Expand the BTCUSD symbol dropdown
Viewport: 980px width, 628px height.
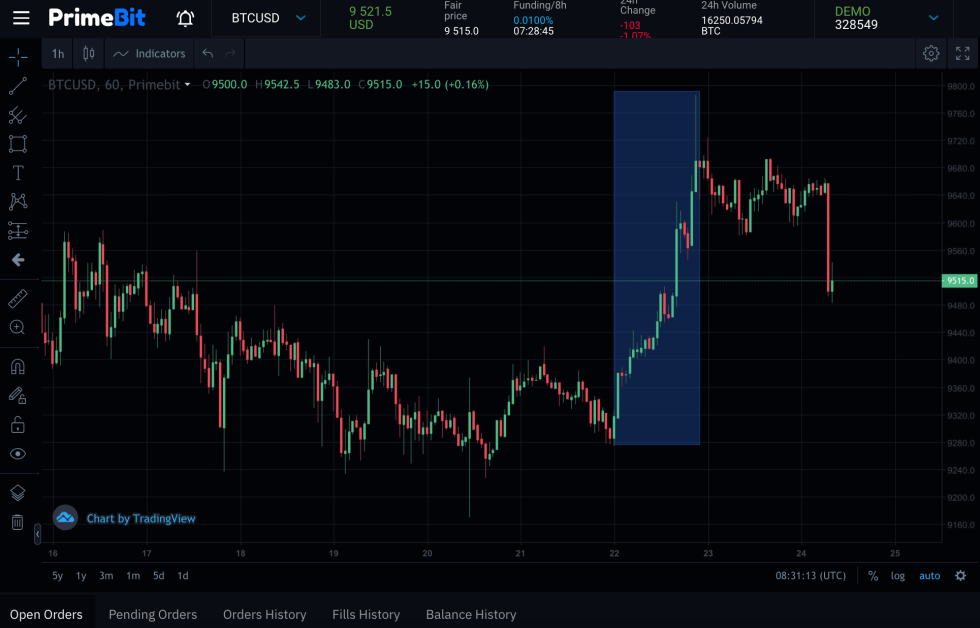click(x=300, y=18)
